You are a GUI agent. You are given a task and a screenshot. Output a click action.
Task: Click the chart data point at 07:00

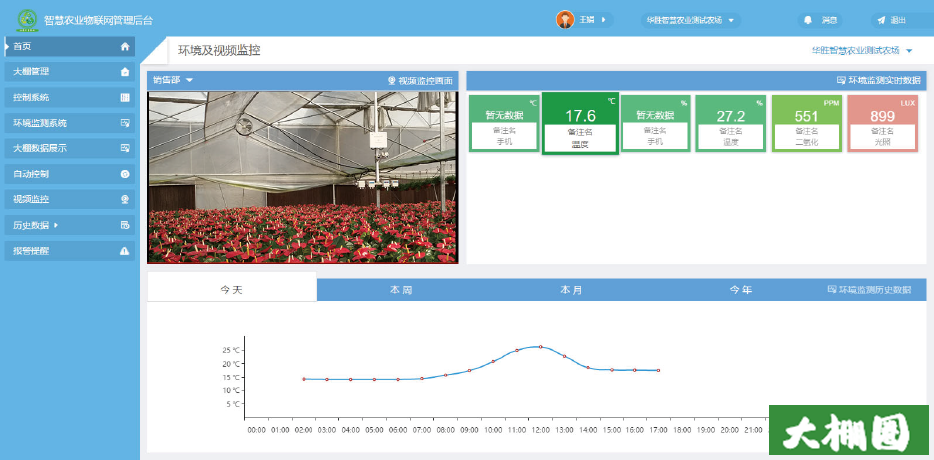tap(422, 378)
